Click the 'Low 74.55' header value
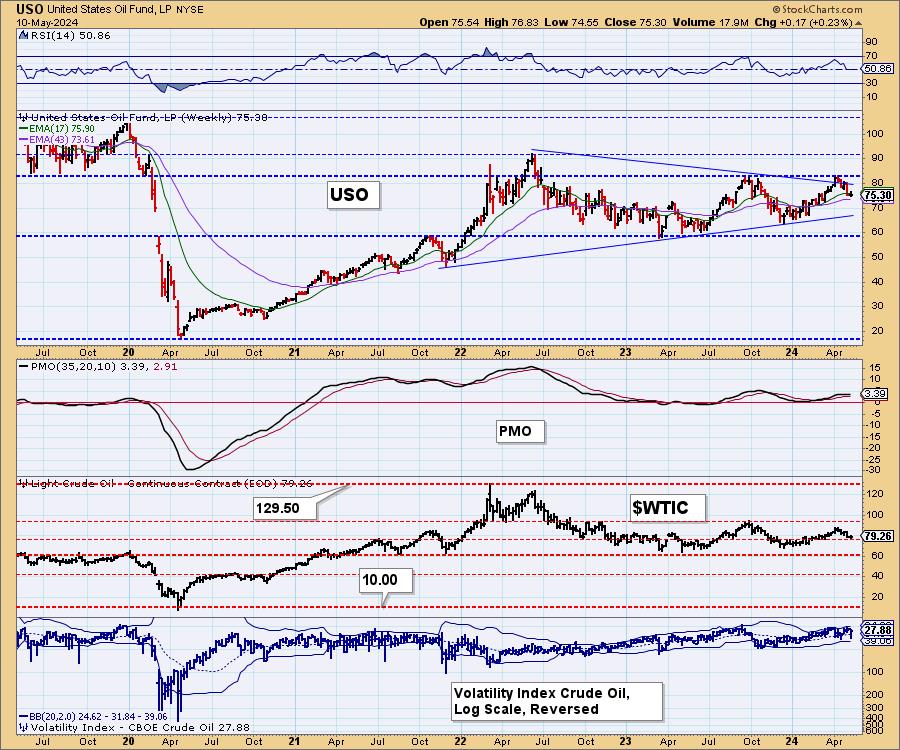900x750 pixels. point(571,22)
